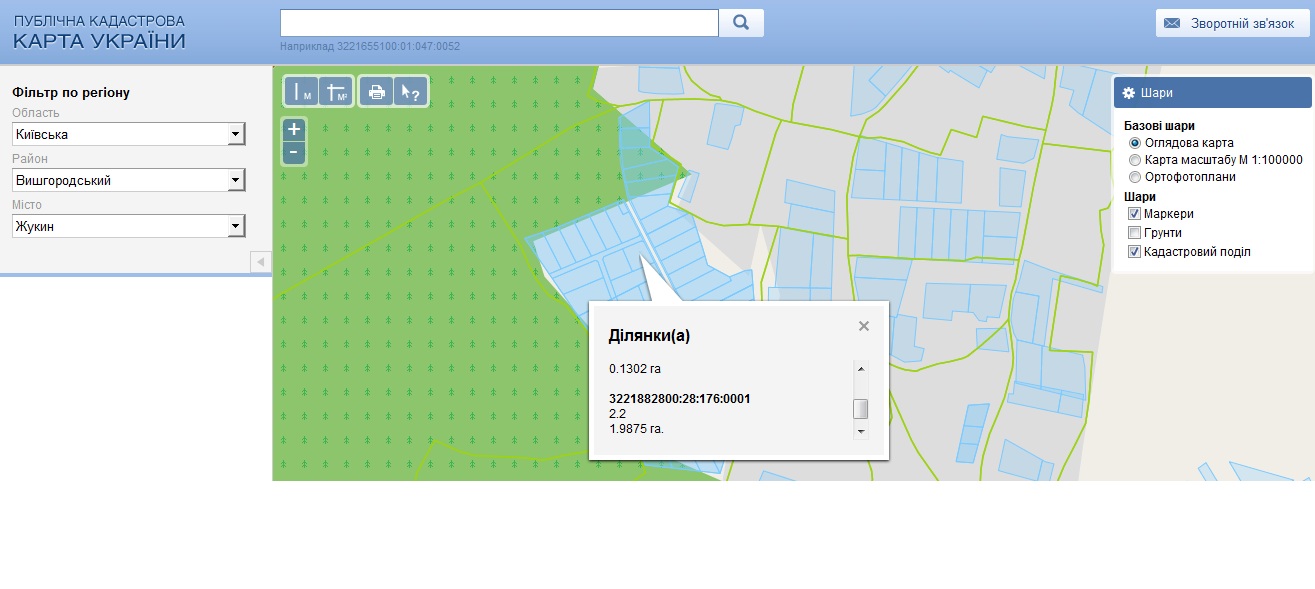Select Карта масштабу М 1:100000 base layer
Viewport: 1315px width, 589px height.
point(1135,160)
